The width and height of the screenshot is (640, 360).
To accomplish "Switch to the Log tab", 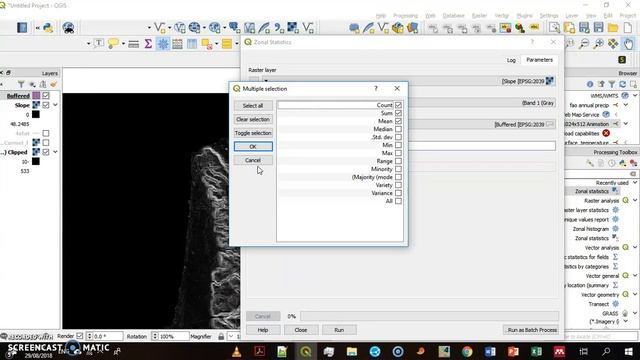I will [511, 60].
